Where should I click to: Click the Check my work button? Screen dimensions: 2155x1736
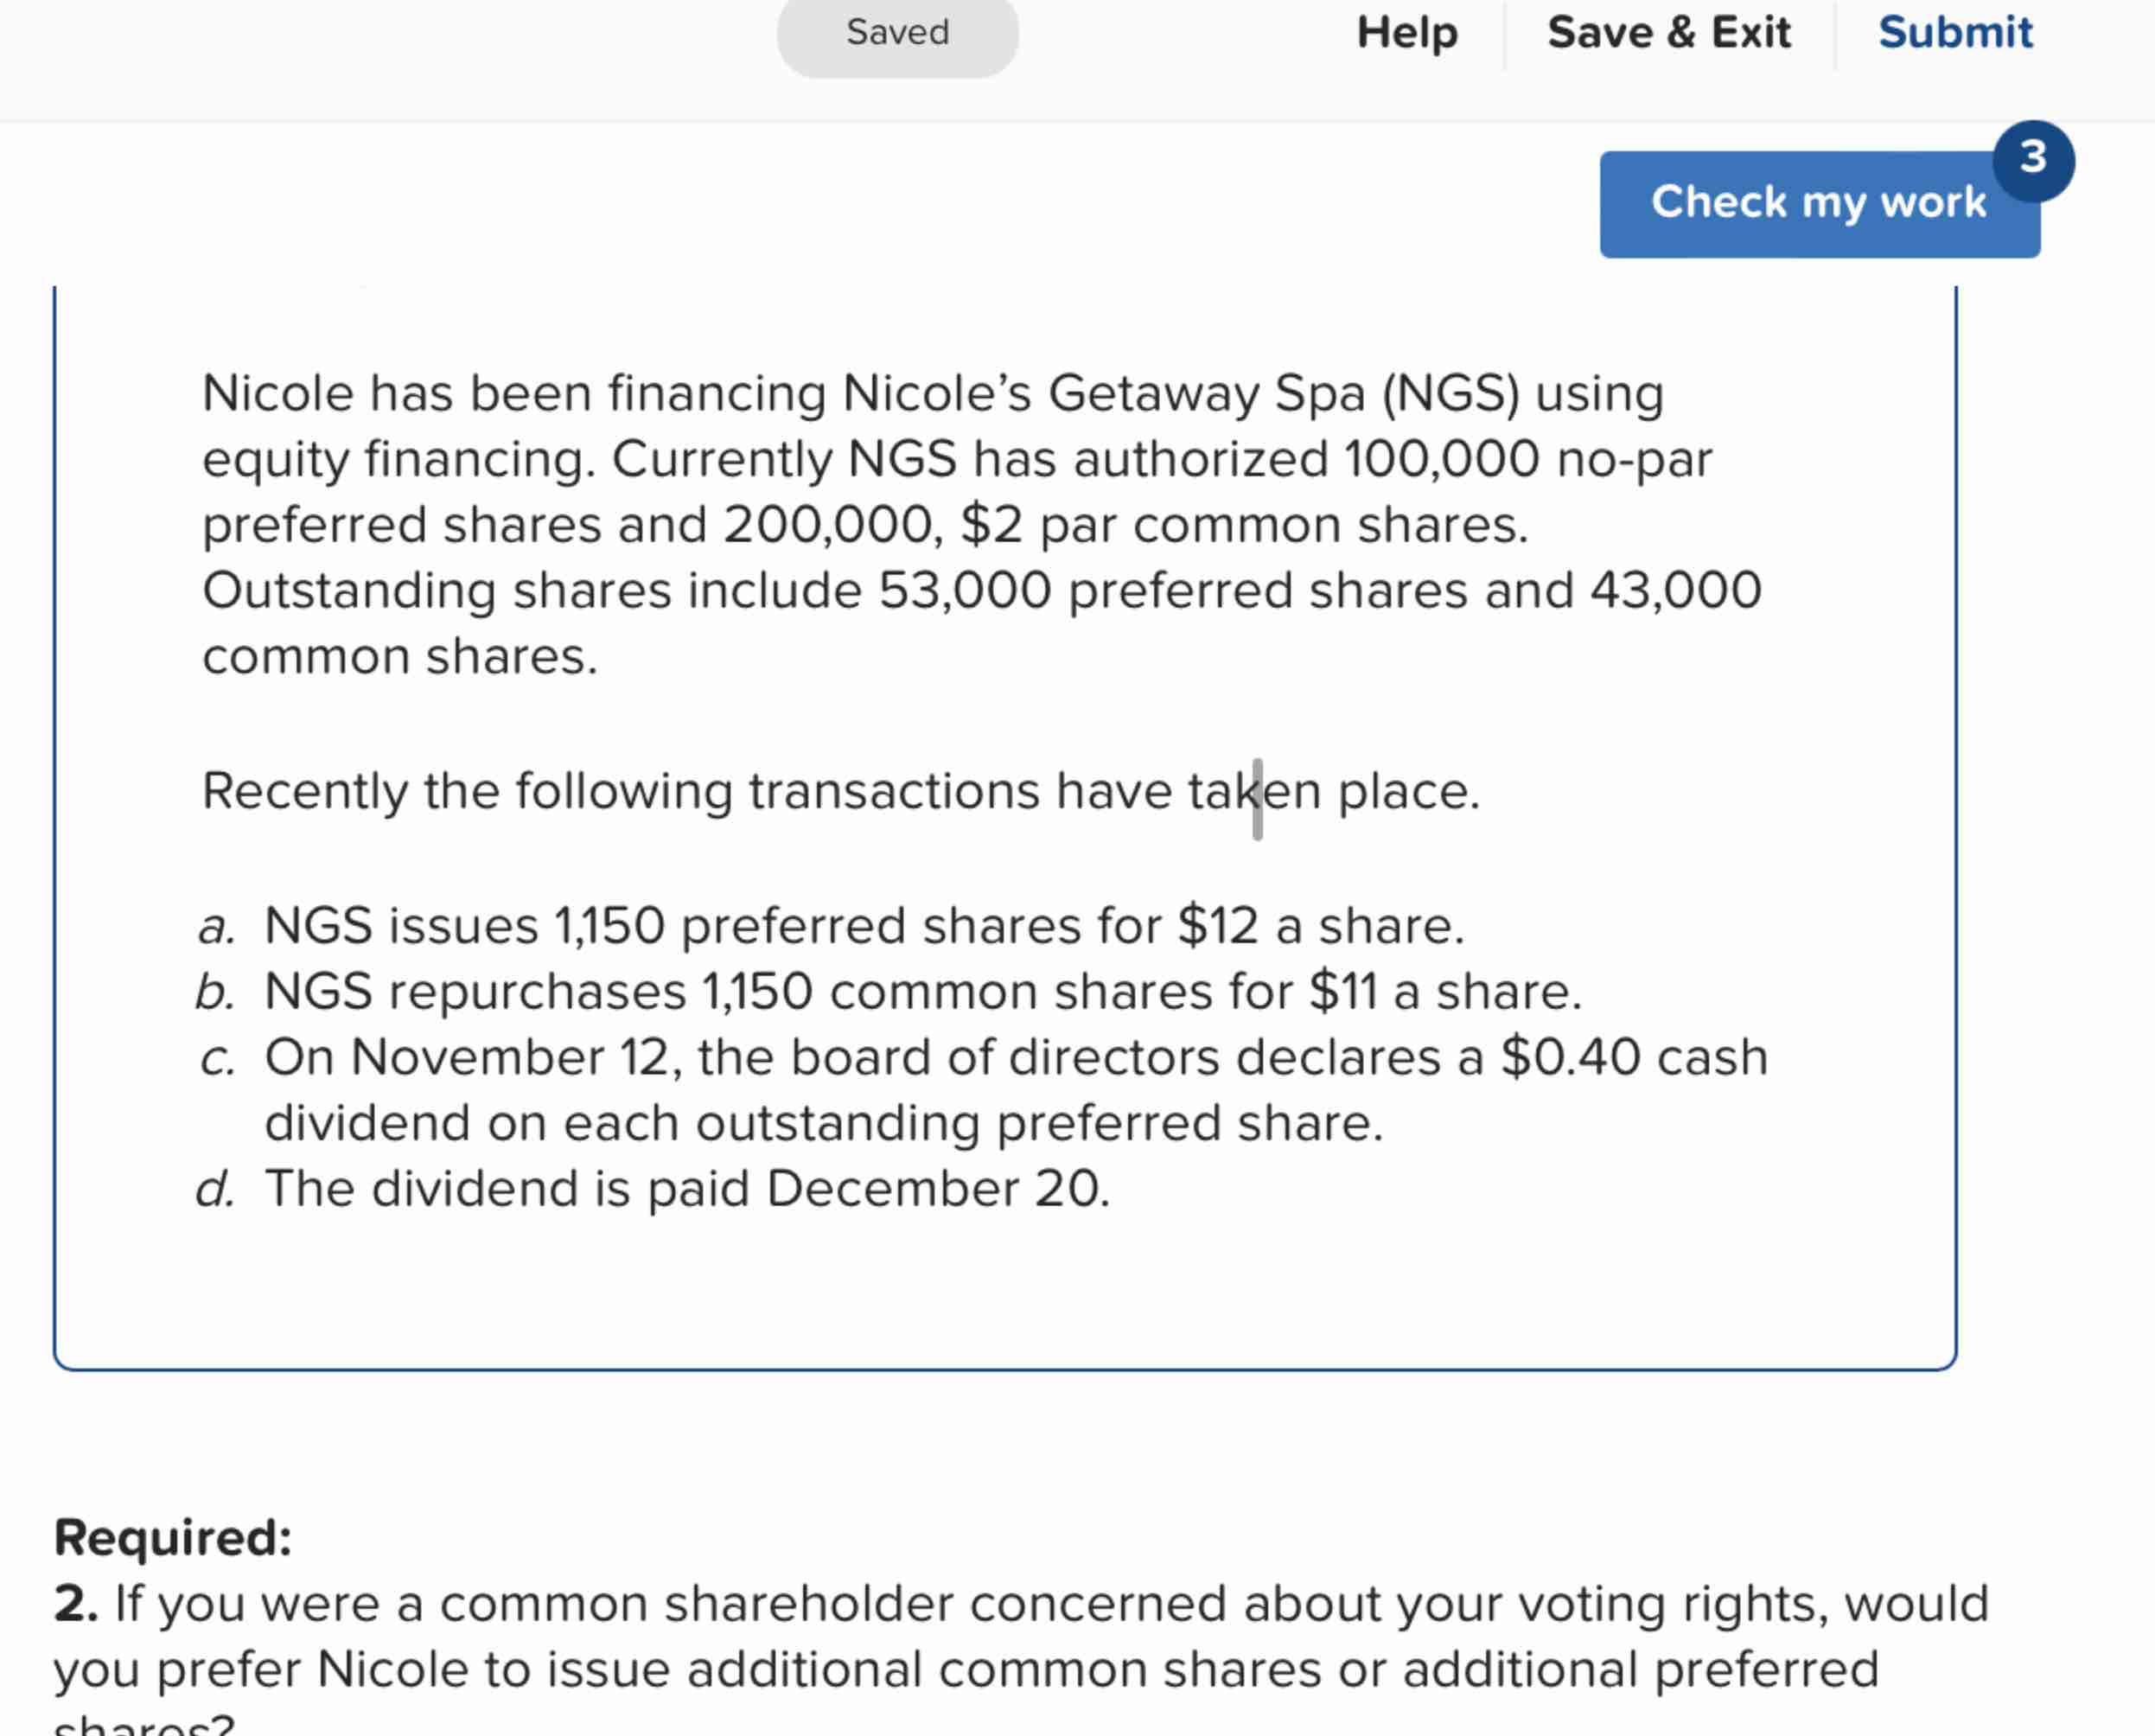click(1818, 203)
